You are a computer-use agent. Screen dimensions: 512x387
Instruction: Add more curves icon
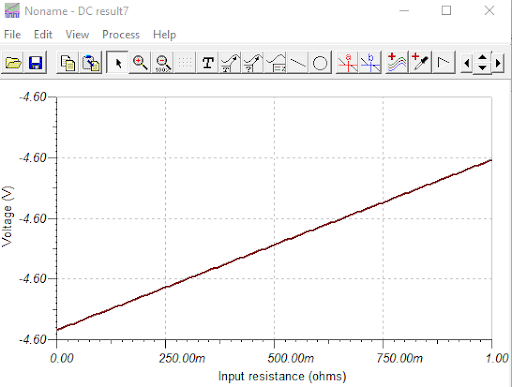pyautogui.click(x=397, y=63)
